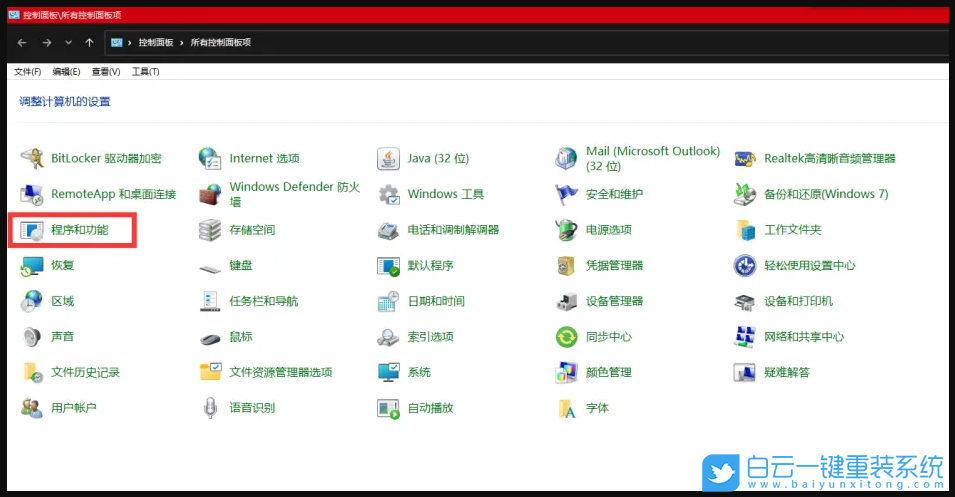
Task: Open the Windows 工具 gear icon
Action: point(388,194)
